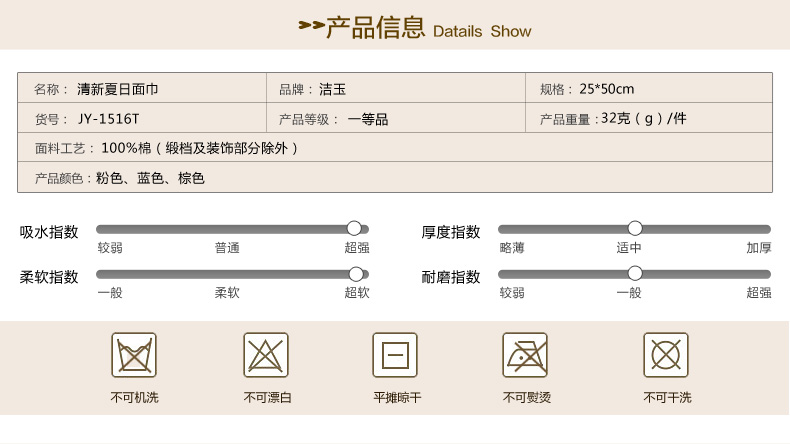Viewport: 790px width, 444px height.
Task: Click 较弱 under the 耐磨指数 slider
Action: point(512,293)
